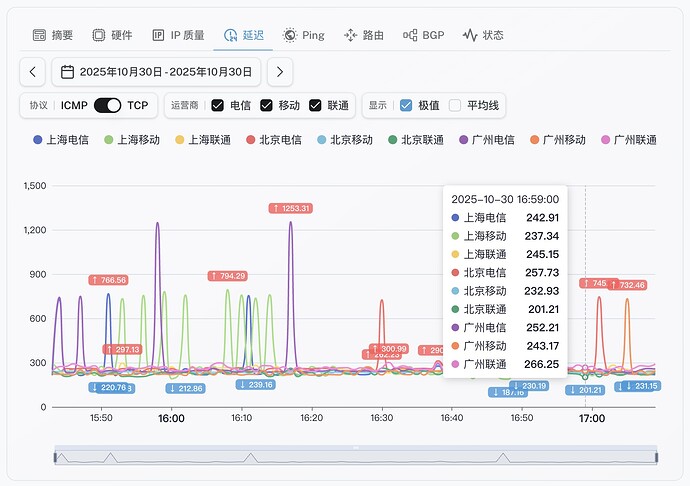Uncheck the 电信 carrier checkbox

pyautogui.click(x=217, y=105)
